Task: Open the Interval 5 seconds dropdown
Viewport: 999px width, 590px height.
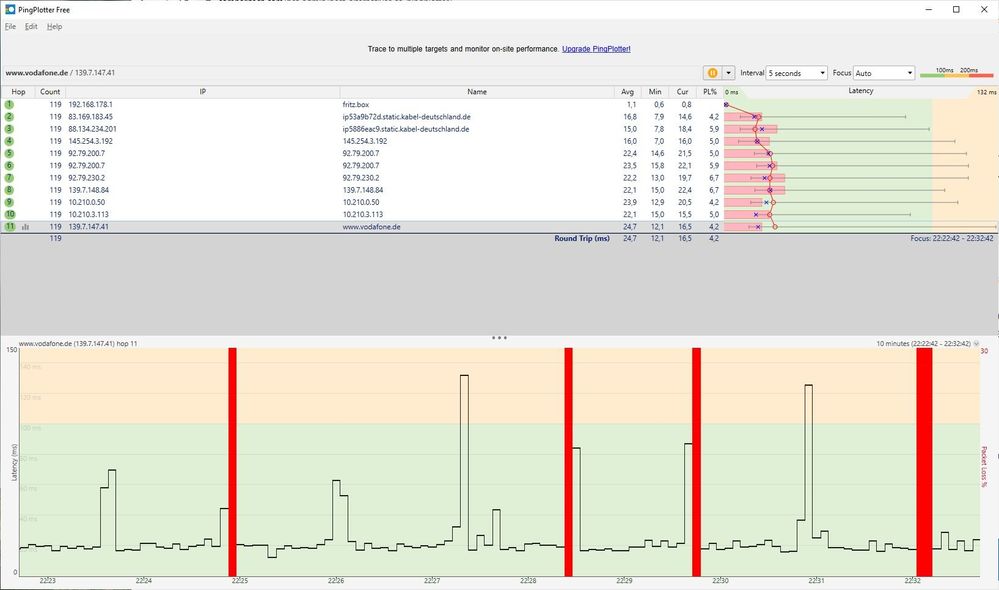Action: pyautogui.click(x=796, y=73)
